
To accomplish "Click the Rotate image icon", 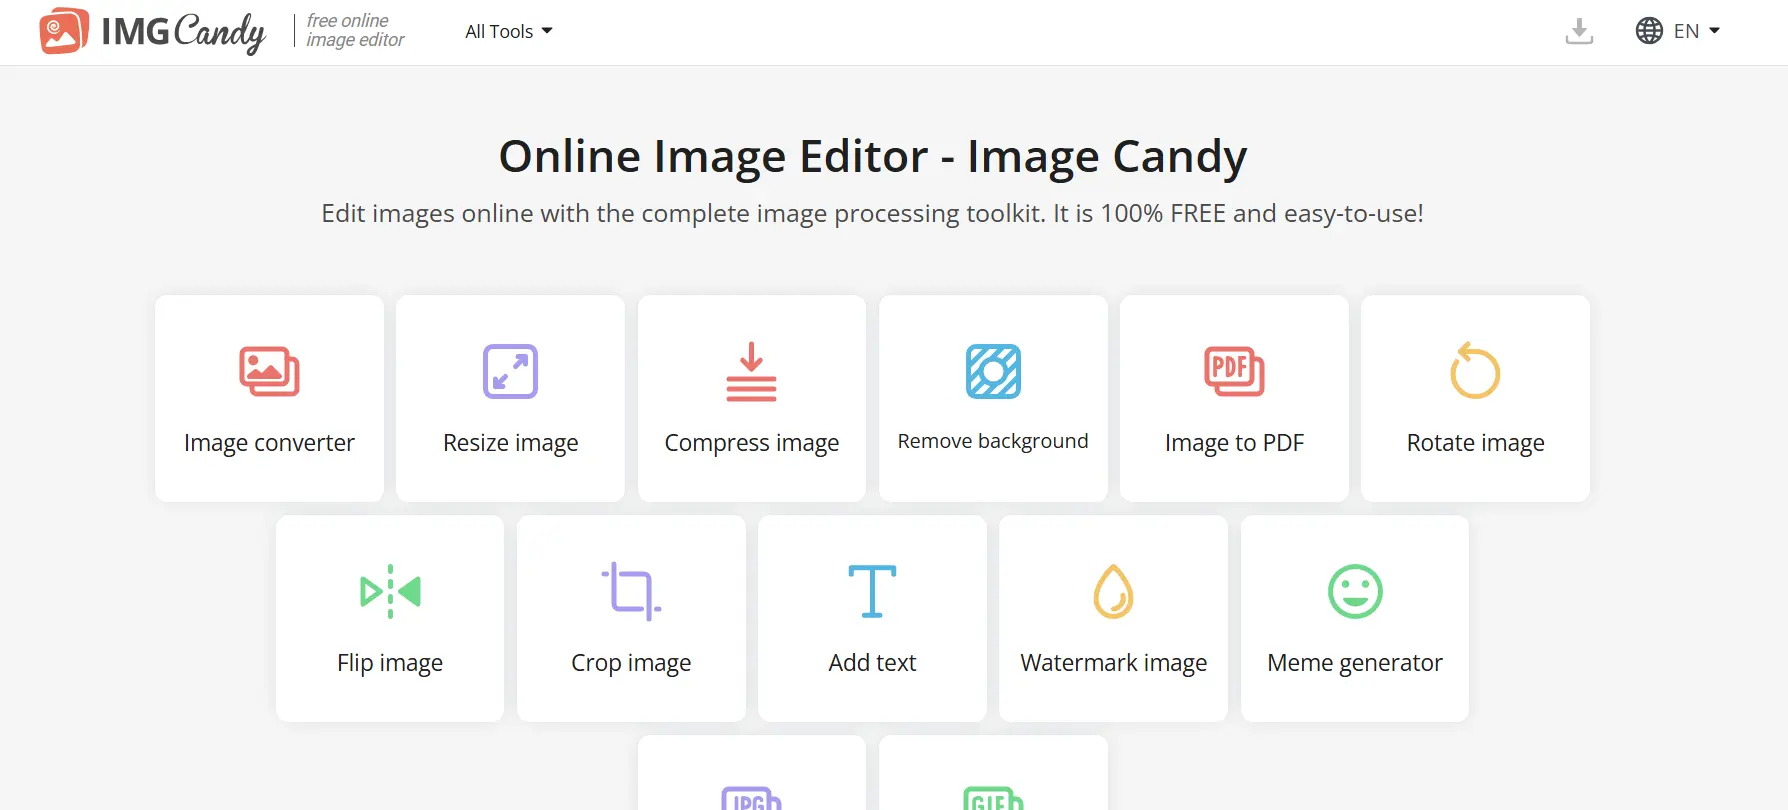I will coord(1475,371).
